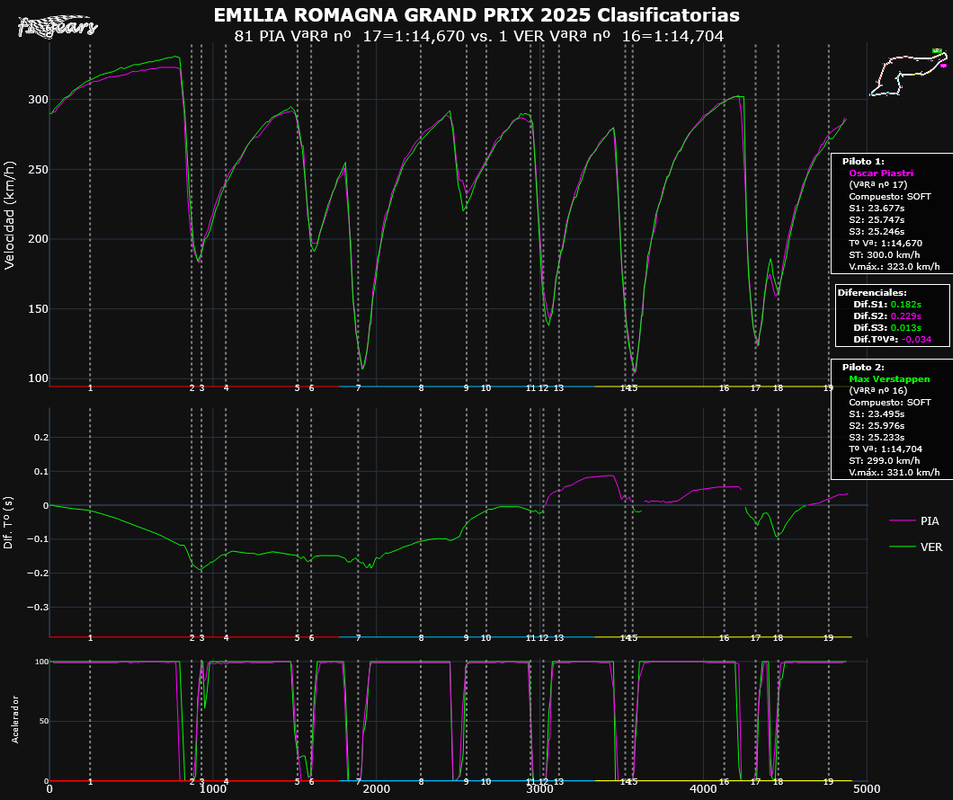Select Verstappen's S3: 25.233s value

pos(876,438)
